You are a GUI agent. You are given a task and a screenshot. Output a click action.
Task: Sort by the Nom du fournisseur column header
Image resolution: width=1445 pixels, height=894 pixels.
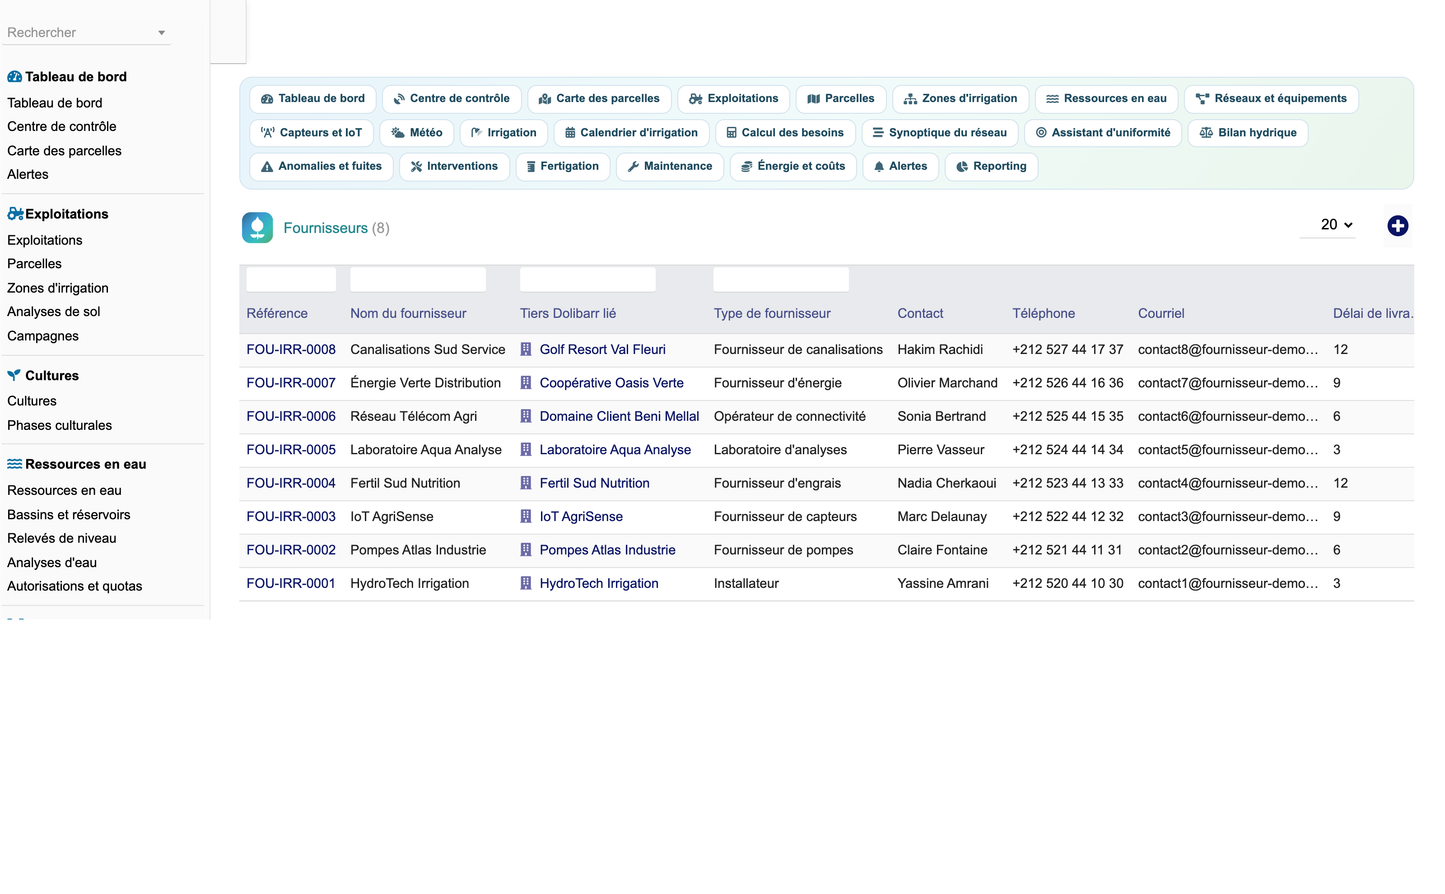click(408, 314)
